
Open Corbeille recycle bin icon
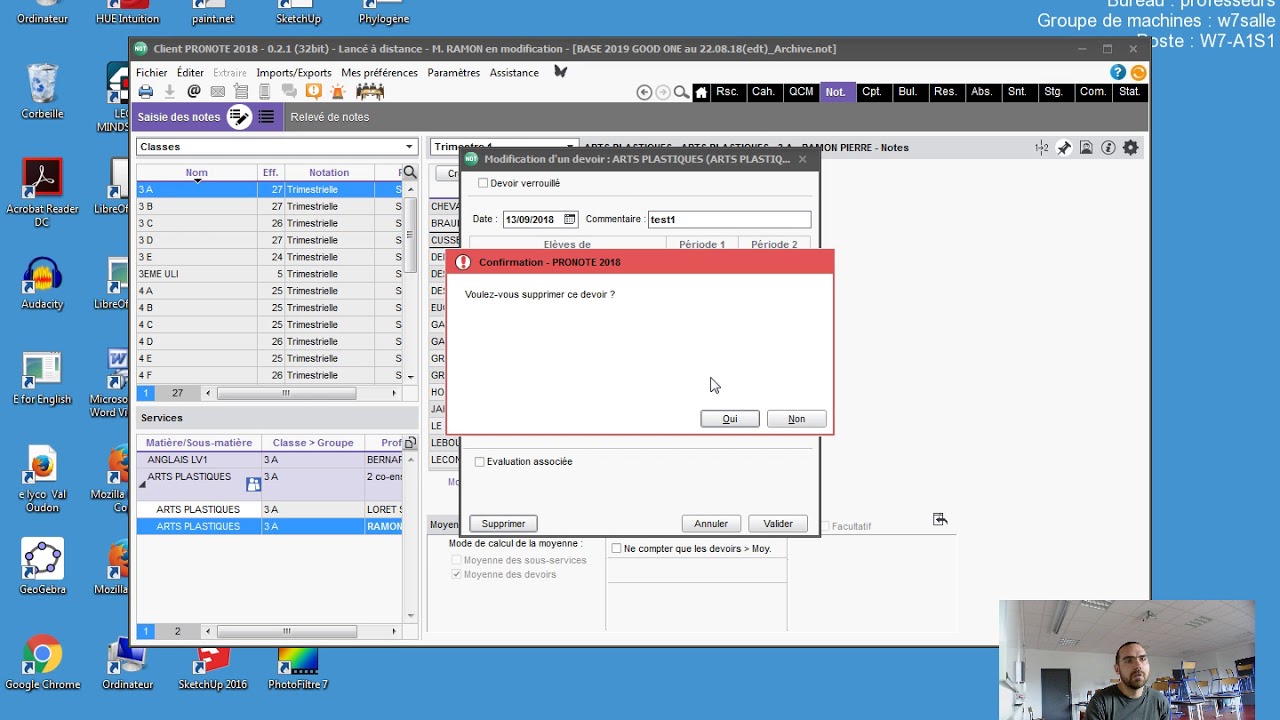click(42, 92)
